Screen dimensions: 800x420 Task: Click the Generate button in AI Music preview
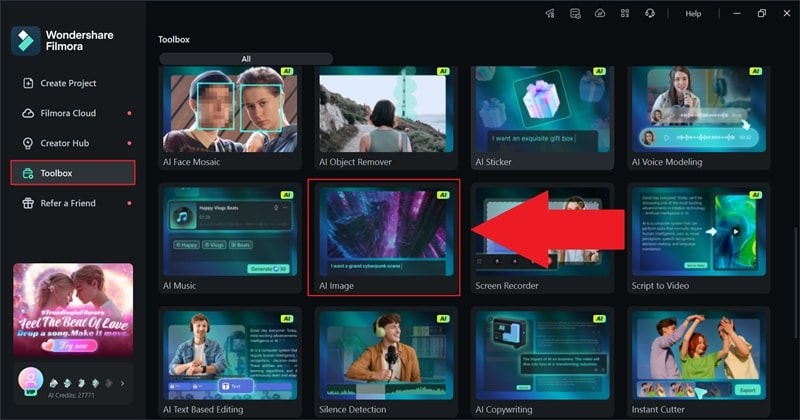[x=268, y=268]
